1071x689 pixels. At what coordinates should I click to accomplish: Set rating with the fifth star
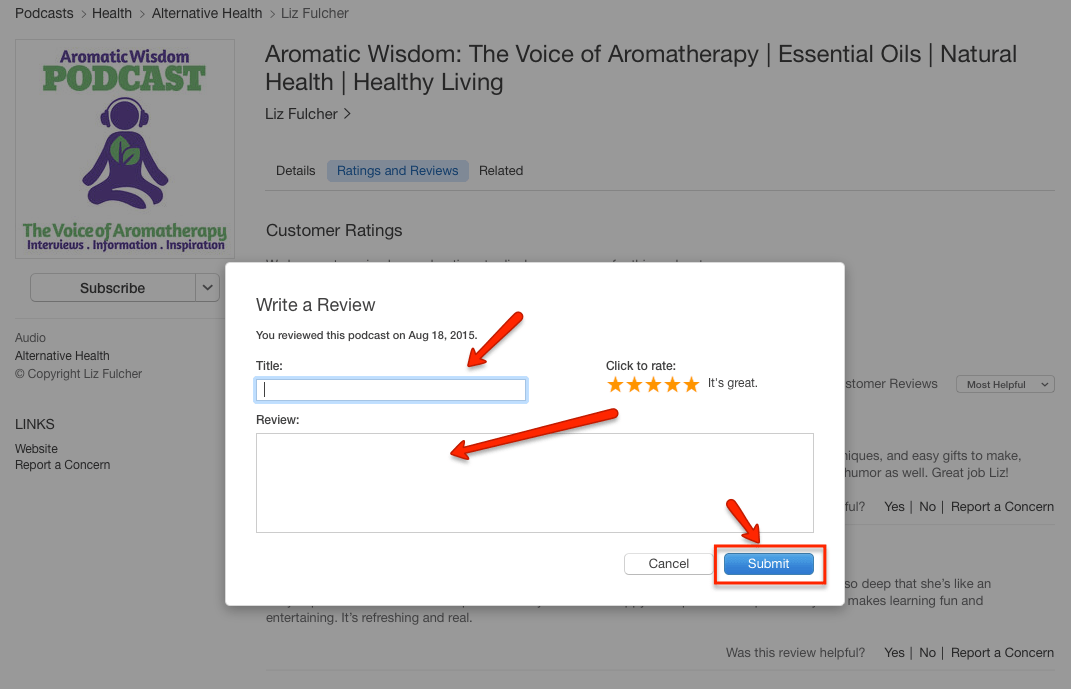(691, 384)
